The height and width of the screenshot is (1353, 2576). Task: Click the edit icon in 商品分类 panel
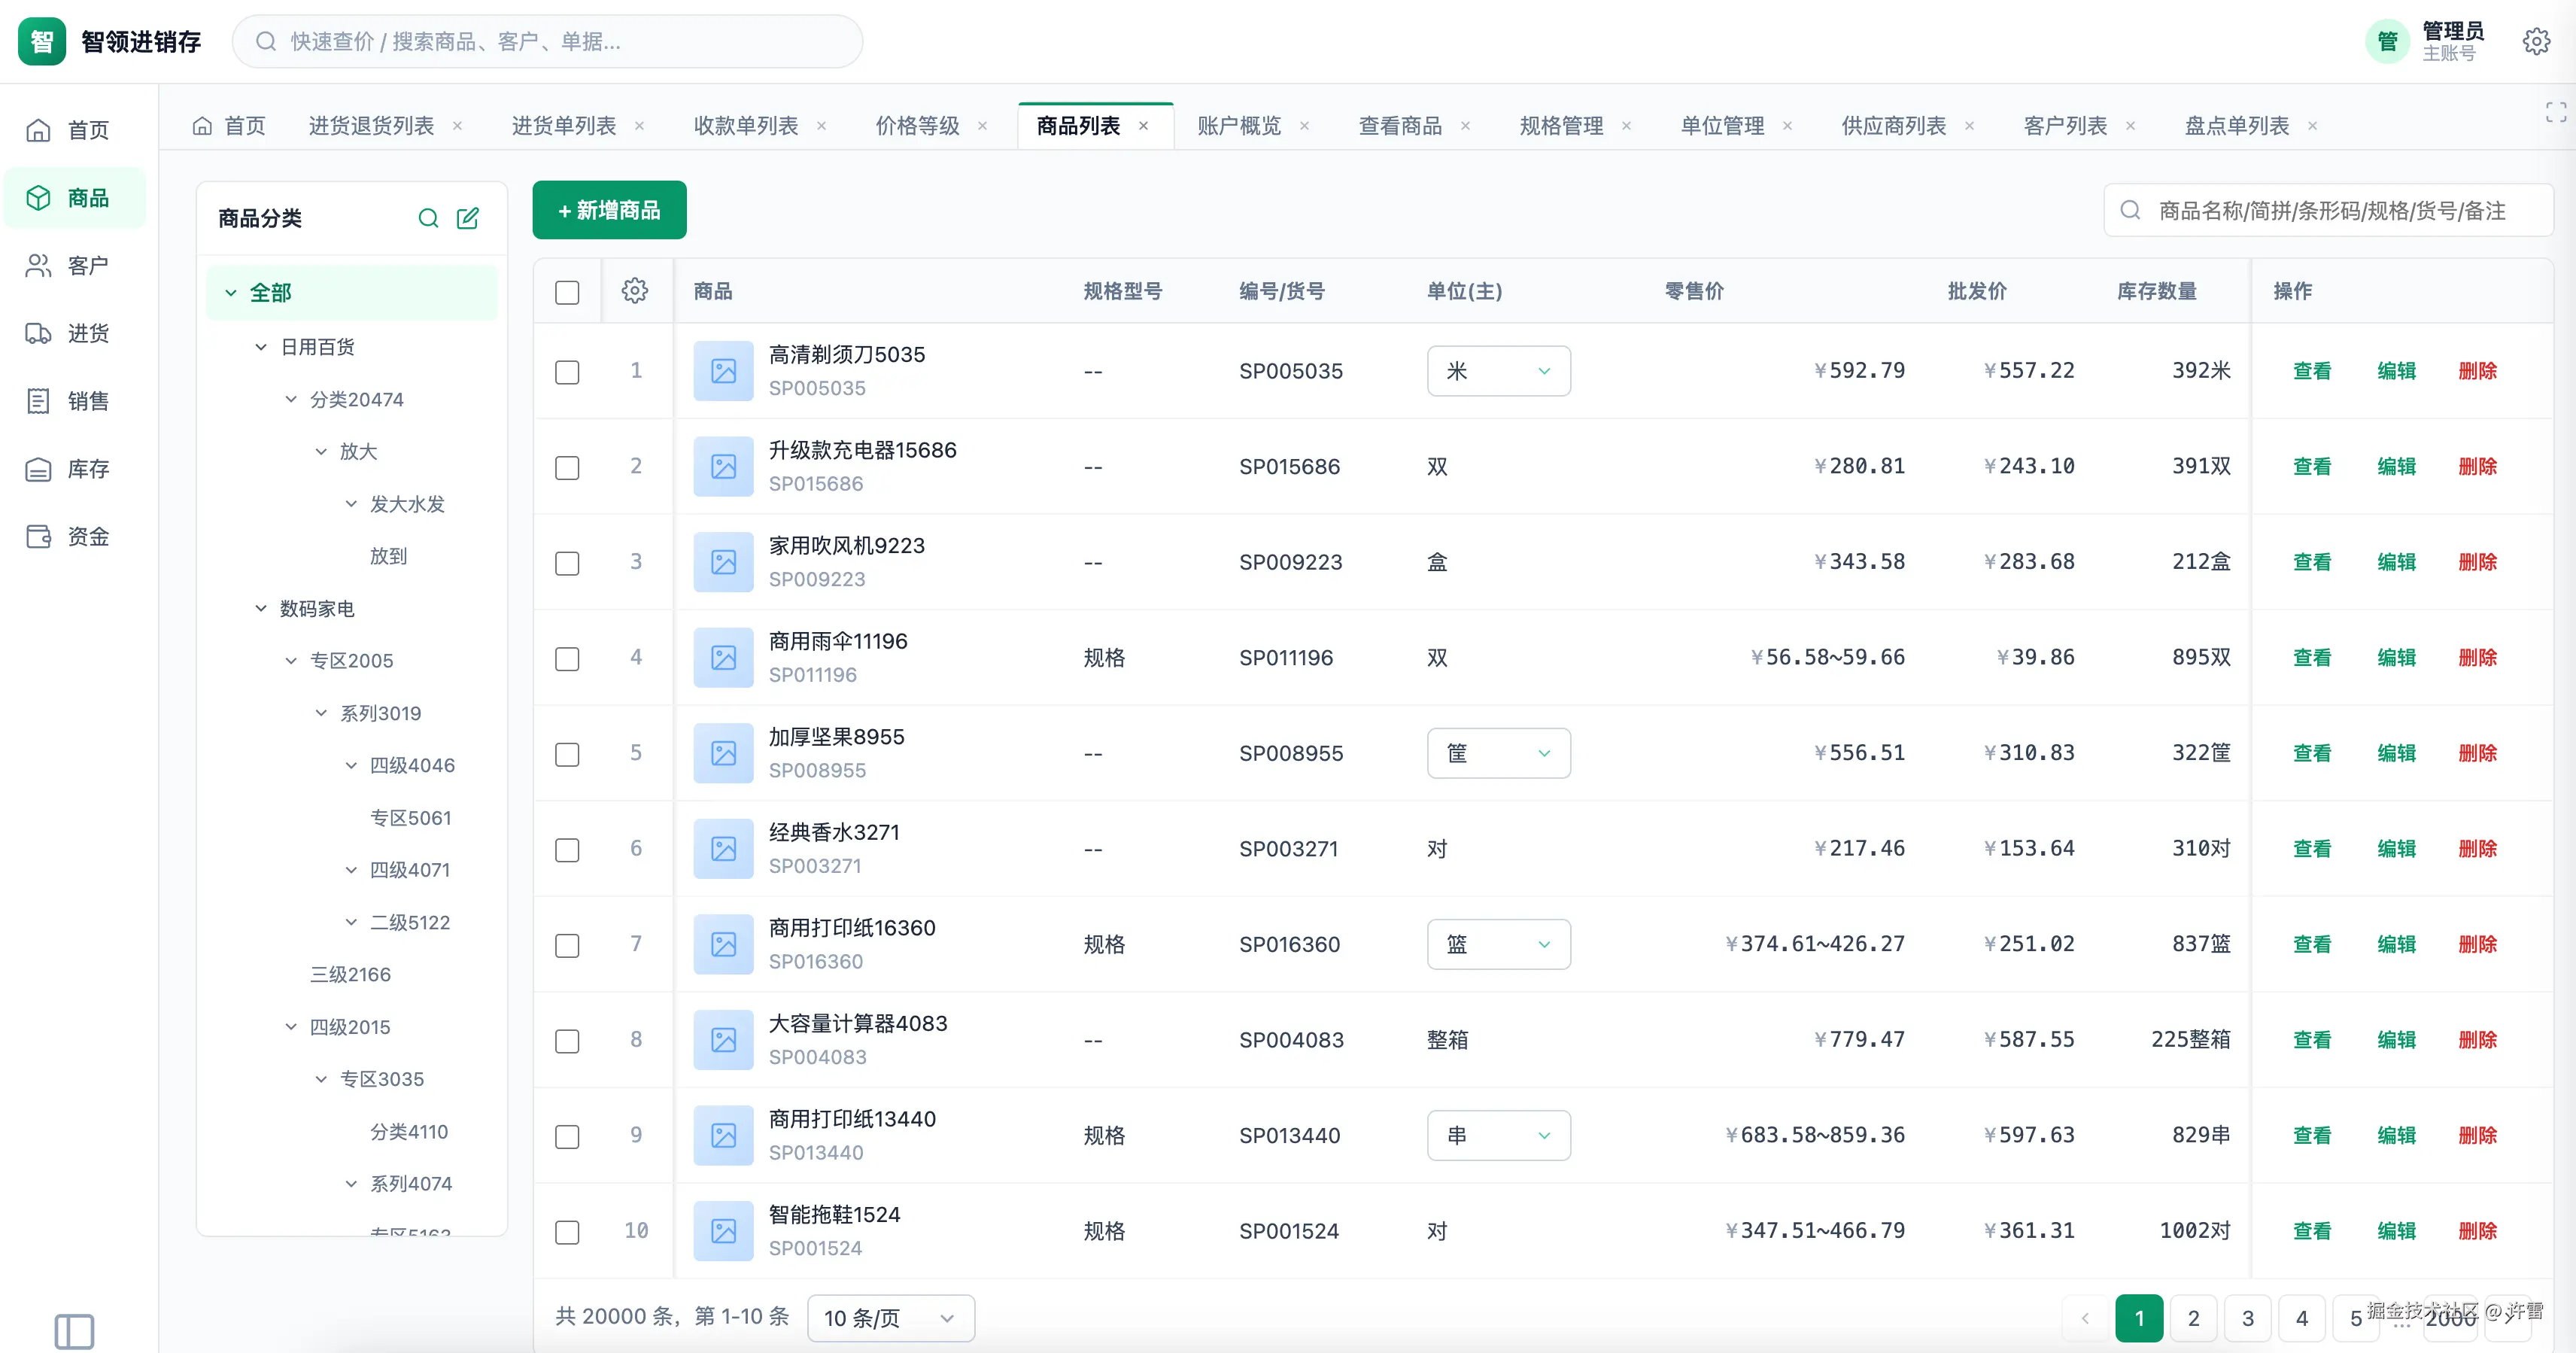[x=468, y=218]
